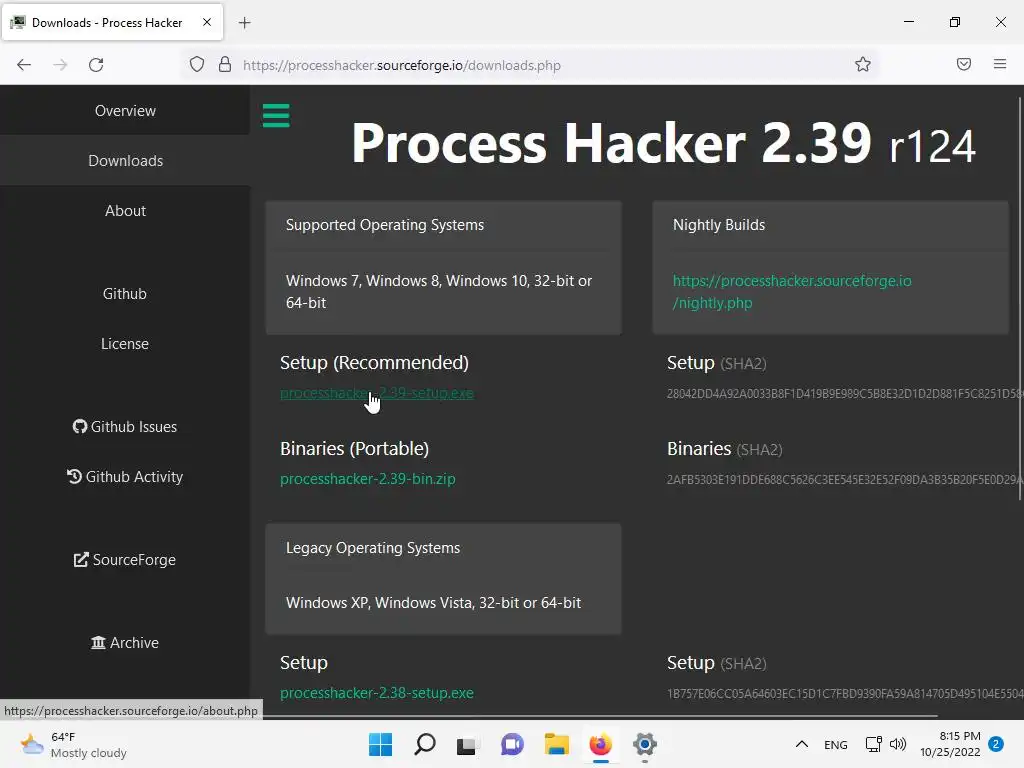This screenshot has height=768, width=1024.
Task: Close the Downloads - Process Hacker tab
Action: click(x=206, y=22)
